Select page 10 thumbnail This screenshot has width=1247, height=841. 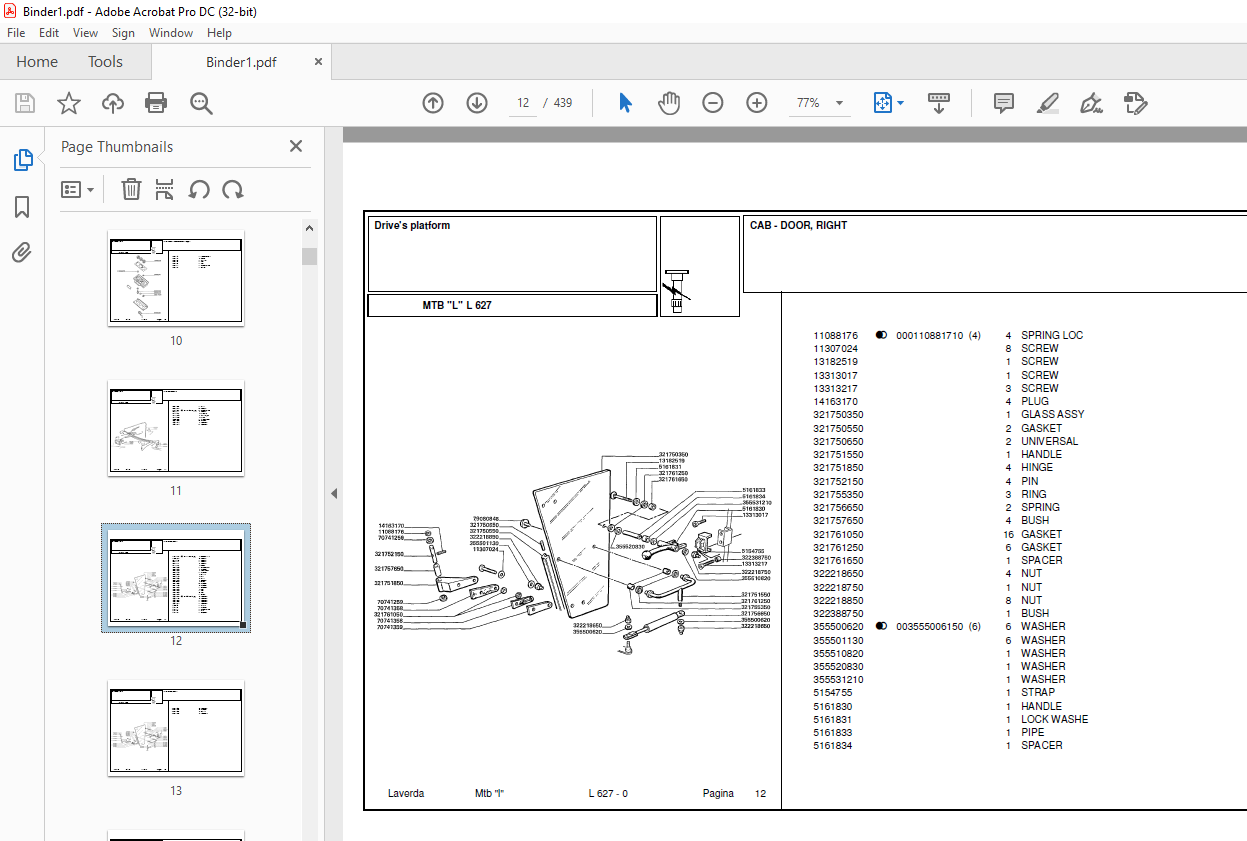tap(176, 278)
